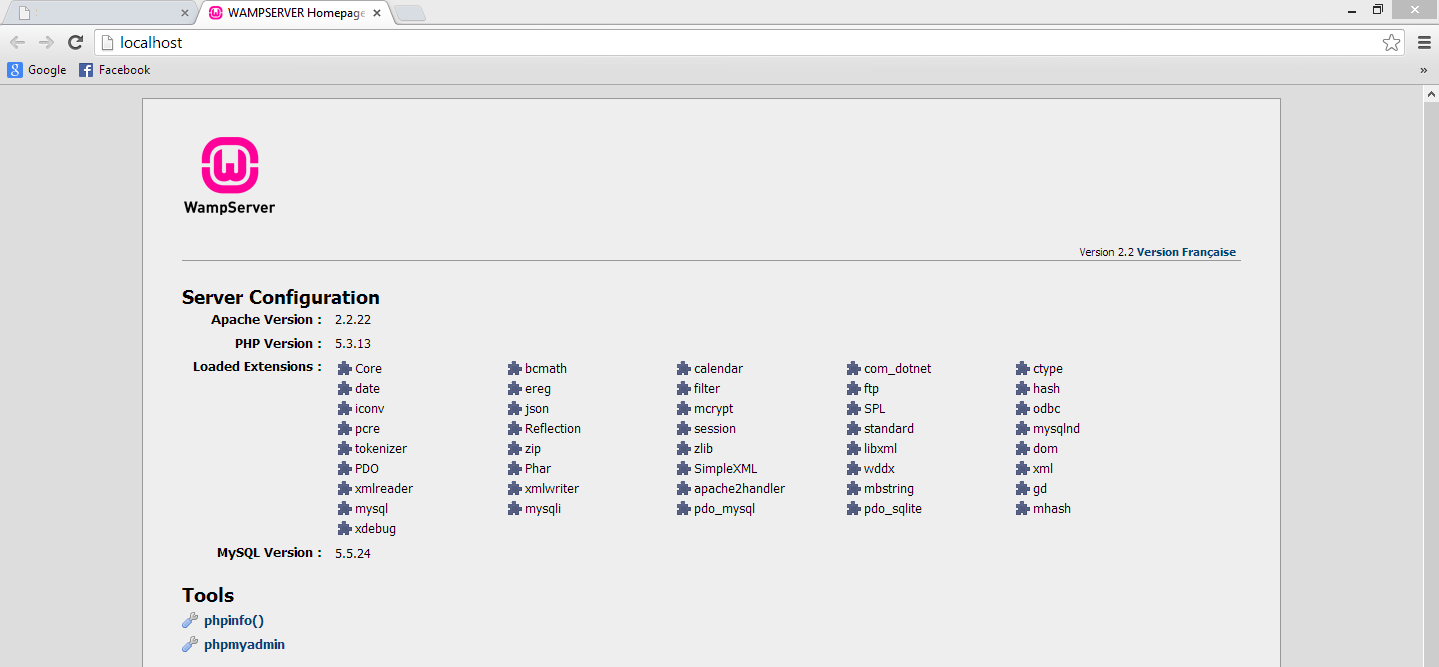The width and height of the screenshot is (1439, 667).
Task: Open a new tab with the new-tab button
Action: 410,13
